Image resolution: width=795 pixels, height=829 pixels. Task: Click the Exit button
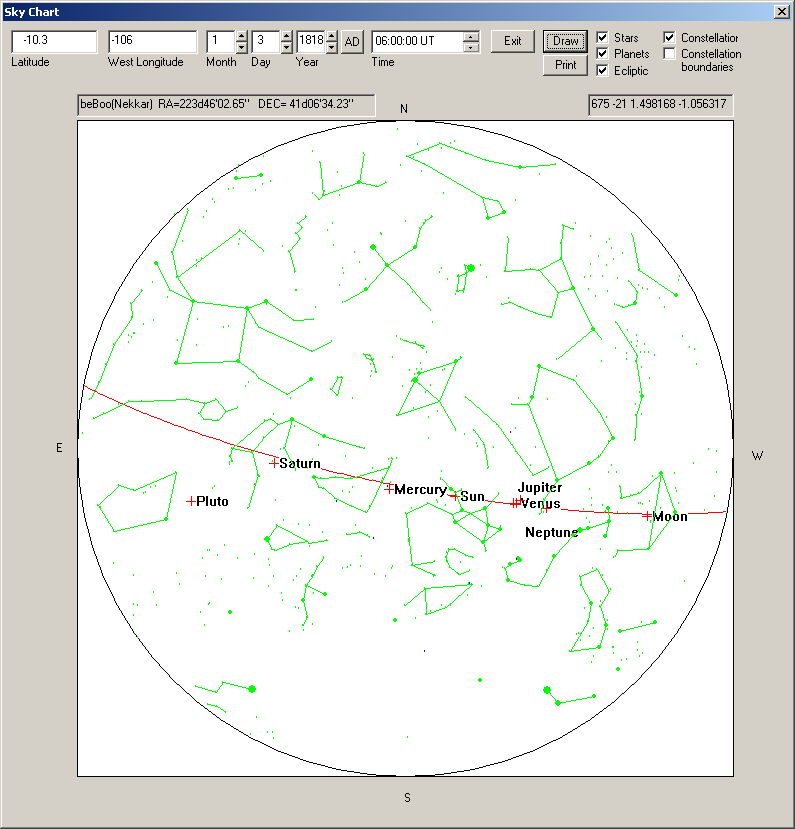click(x=512, y=41)
